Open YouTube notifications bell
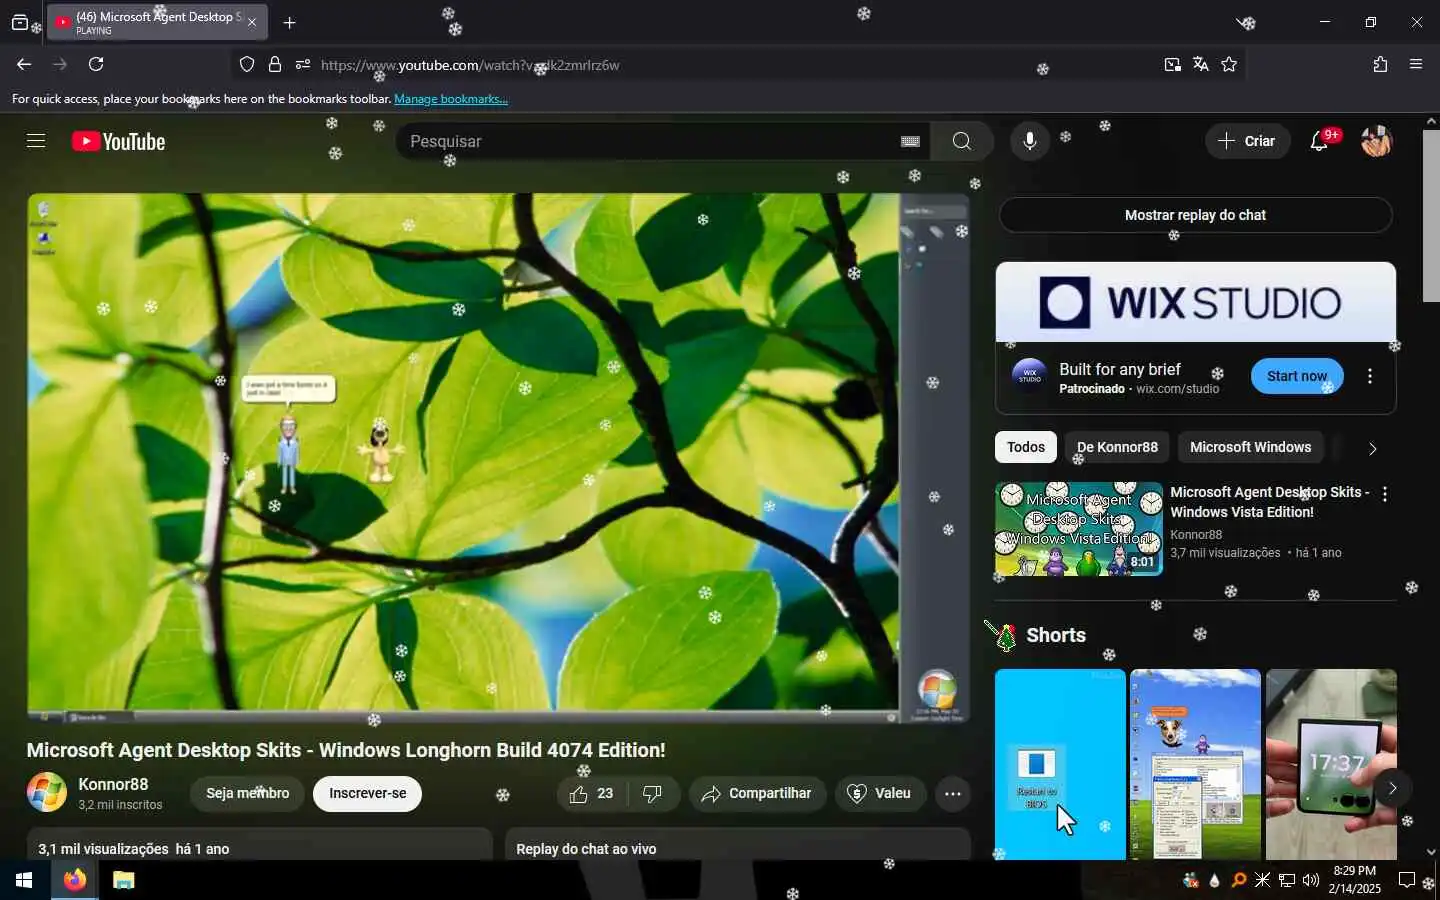 click(x=1320, y=141)
